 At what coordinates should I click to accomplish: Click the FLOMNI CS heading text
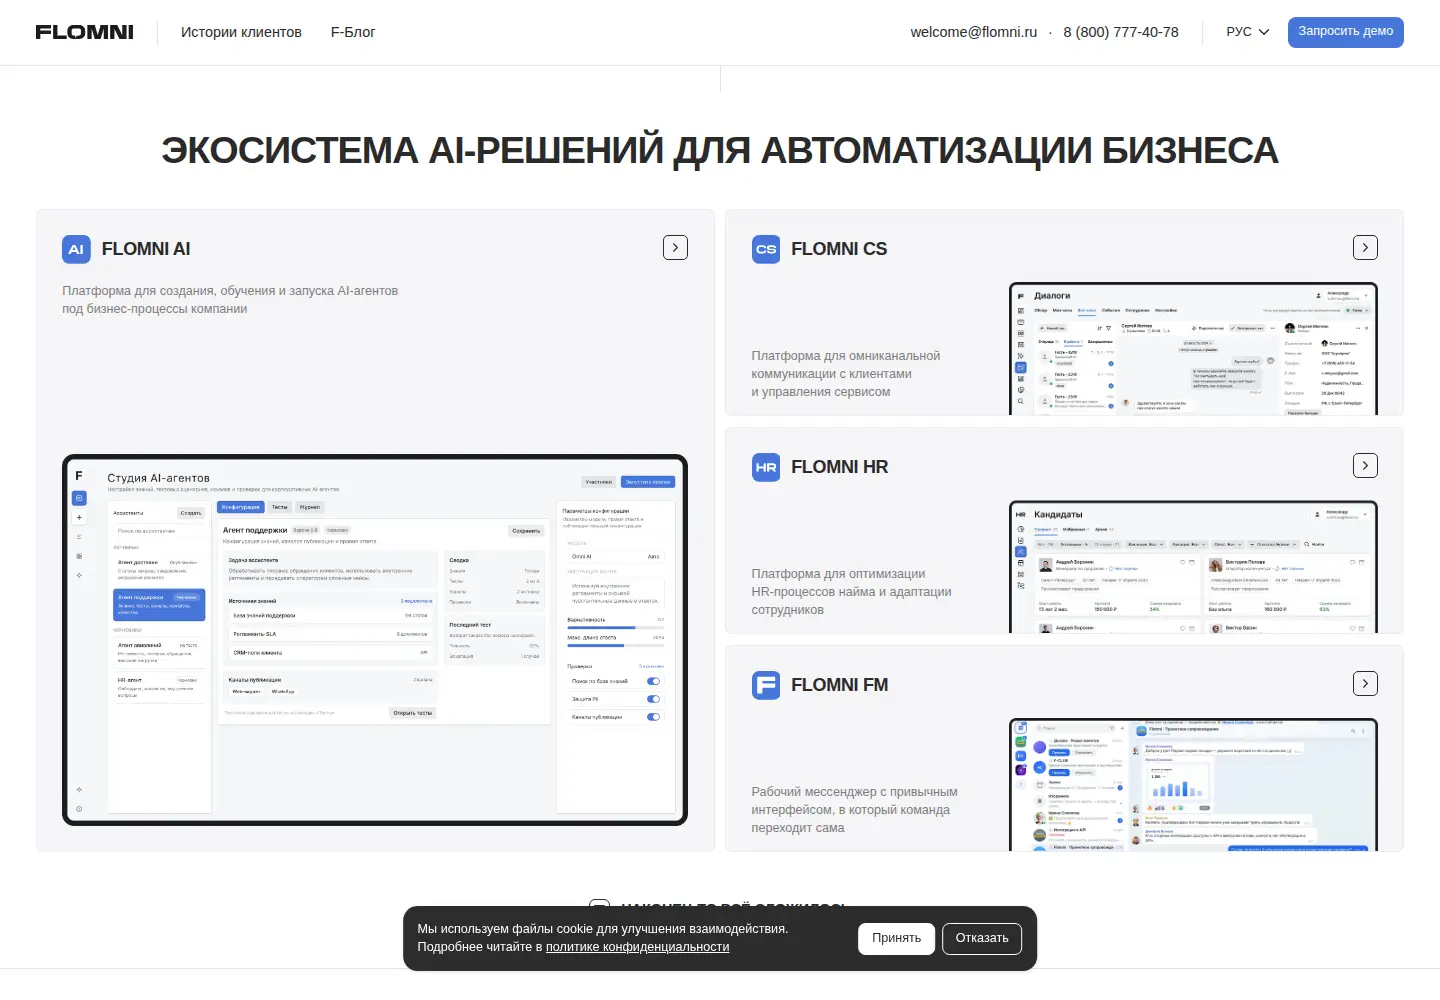pyautogui.click(x=839, y=249)
